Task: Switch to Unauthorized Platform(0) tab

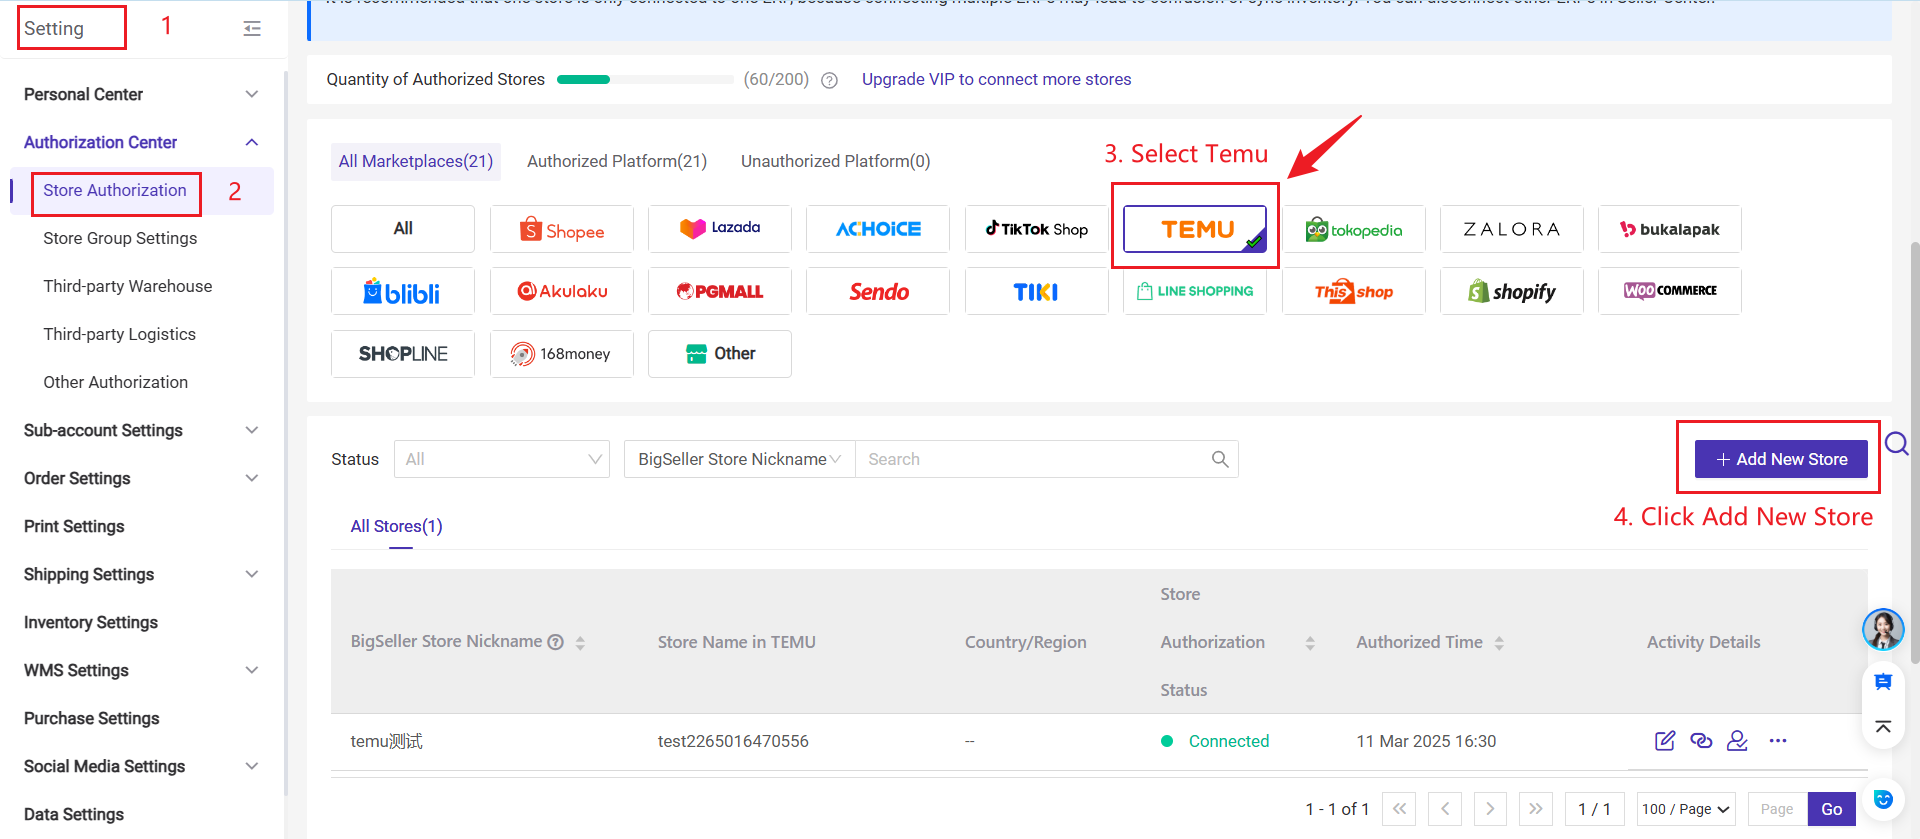Action: [835, 161]
